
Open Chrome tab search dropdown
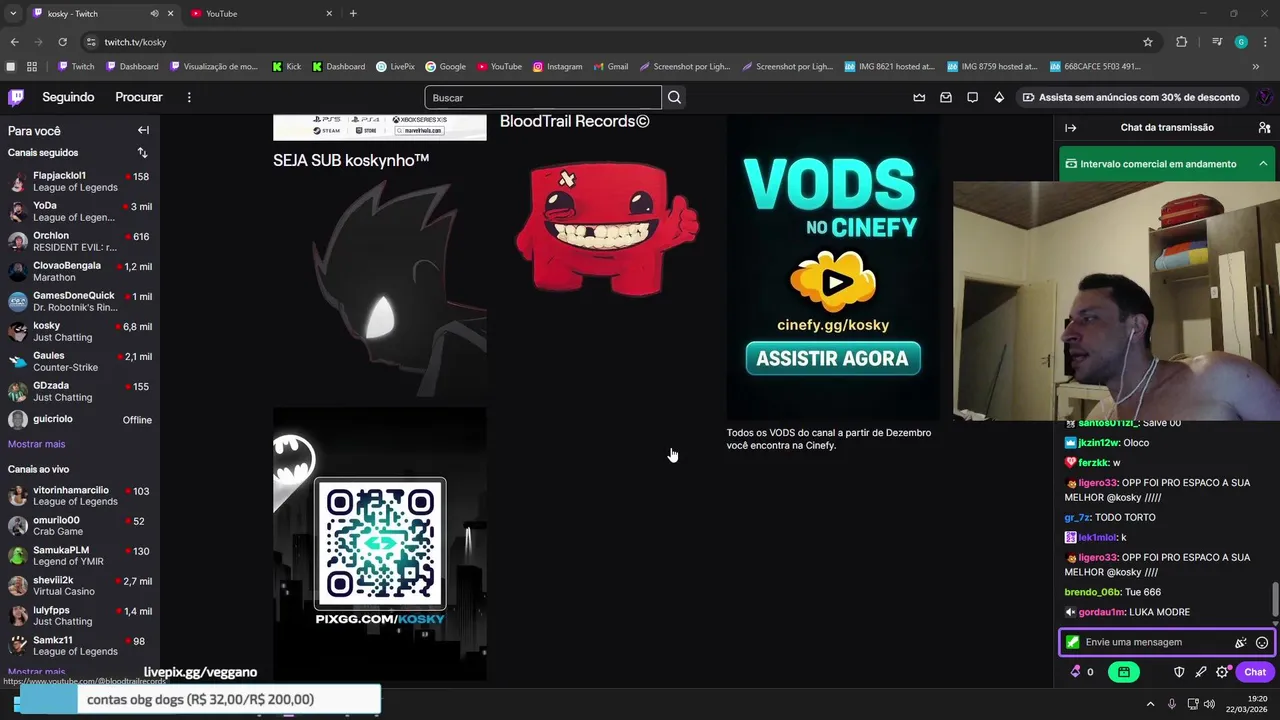tap(13, 14)
